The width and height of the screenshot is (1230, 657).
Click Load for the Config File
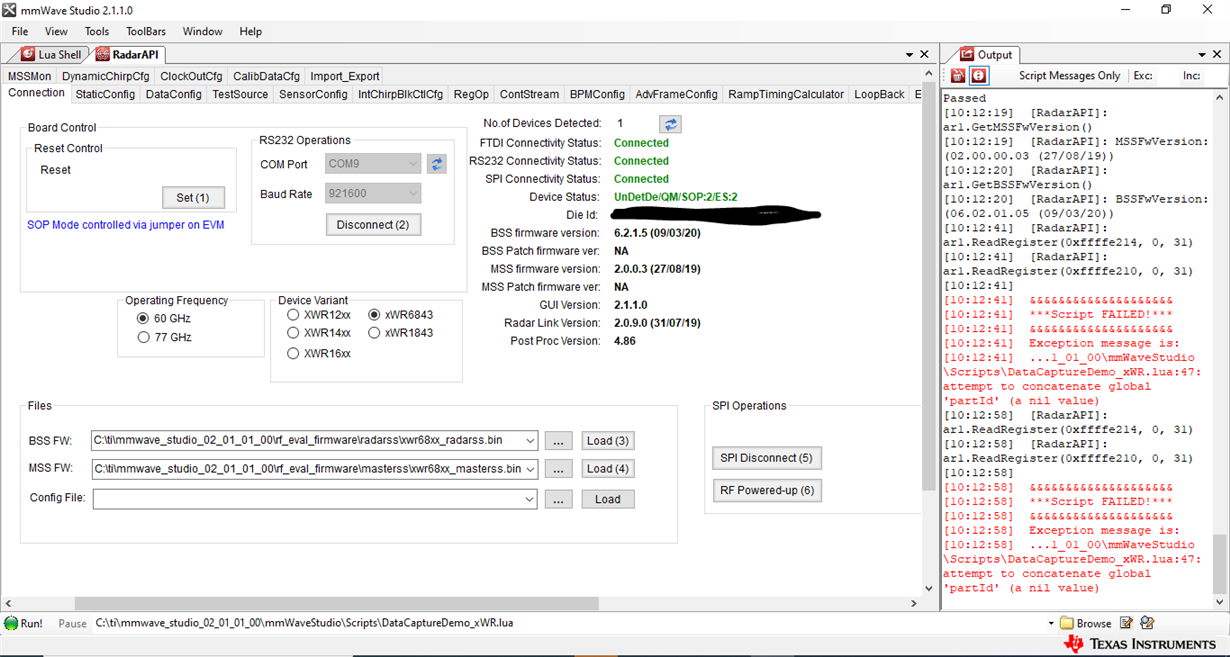pyautogui.click(x=608, y=499)
